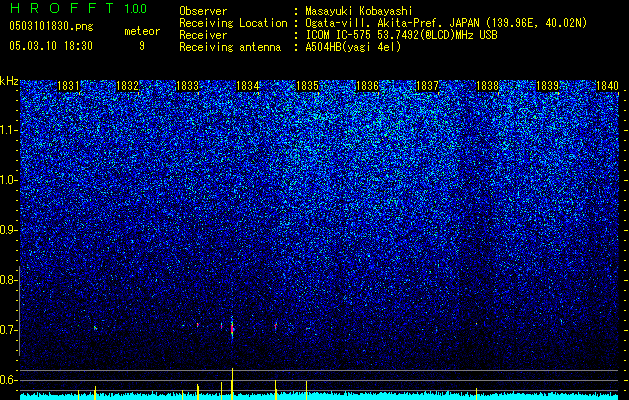The width and height of the screenshot is (629, 400).
Task: Click the cyan noise level bar
Action: click(319, 396)
